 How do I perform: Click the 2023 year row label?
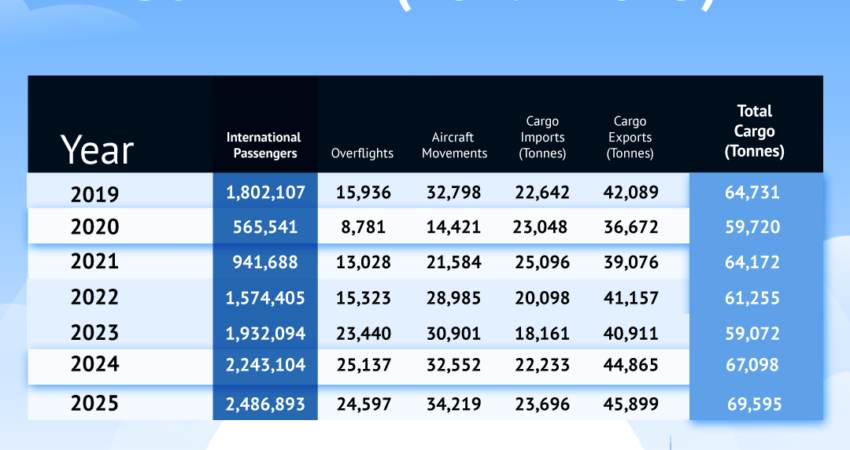(x=94, y=333)
